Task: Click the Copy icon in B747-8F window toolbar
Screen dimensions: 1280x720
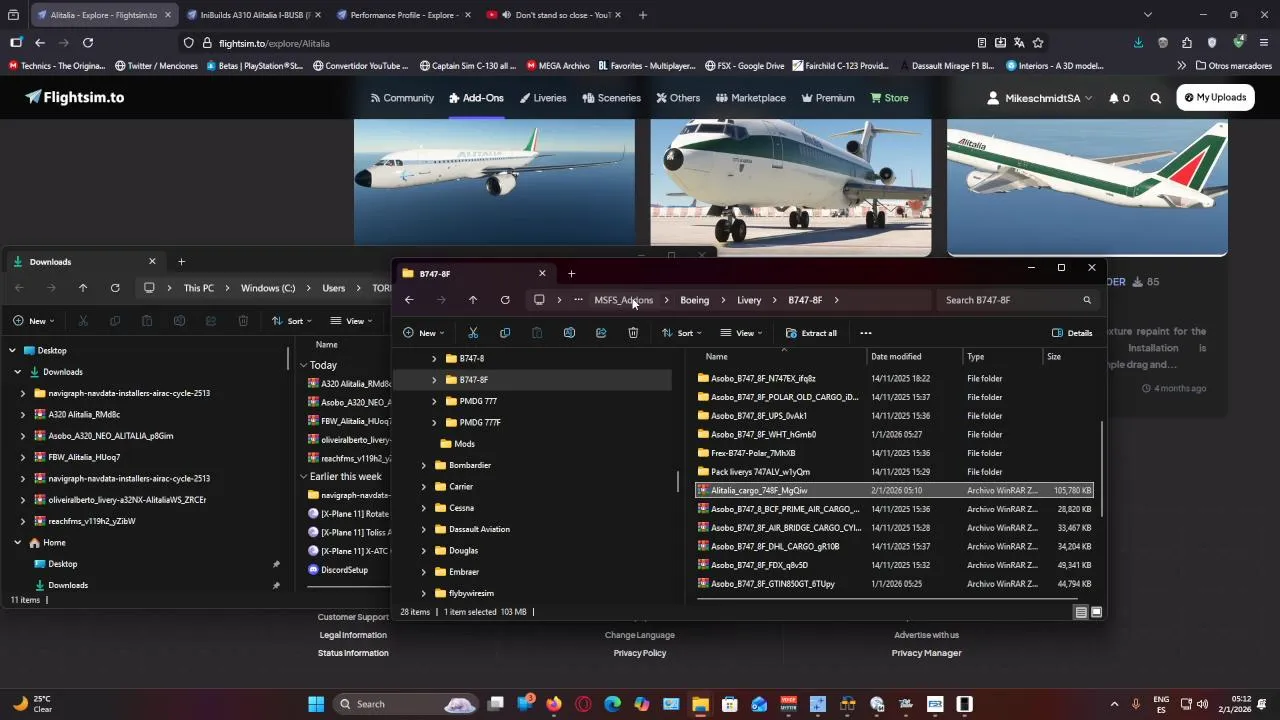Action: (x=505, y=333)
